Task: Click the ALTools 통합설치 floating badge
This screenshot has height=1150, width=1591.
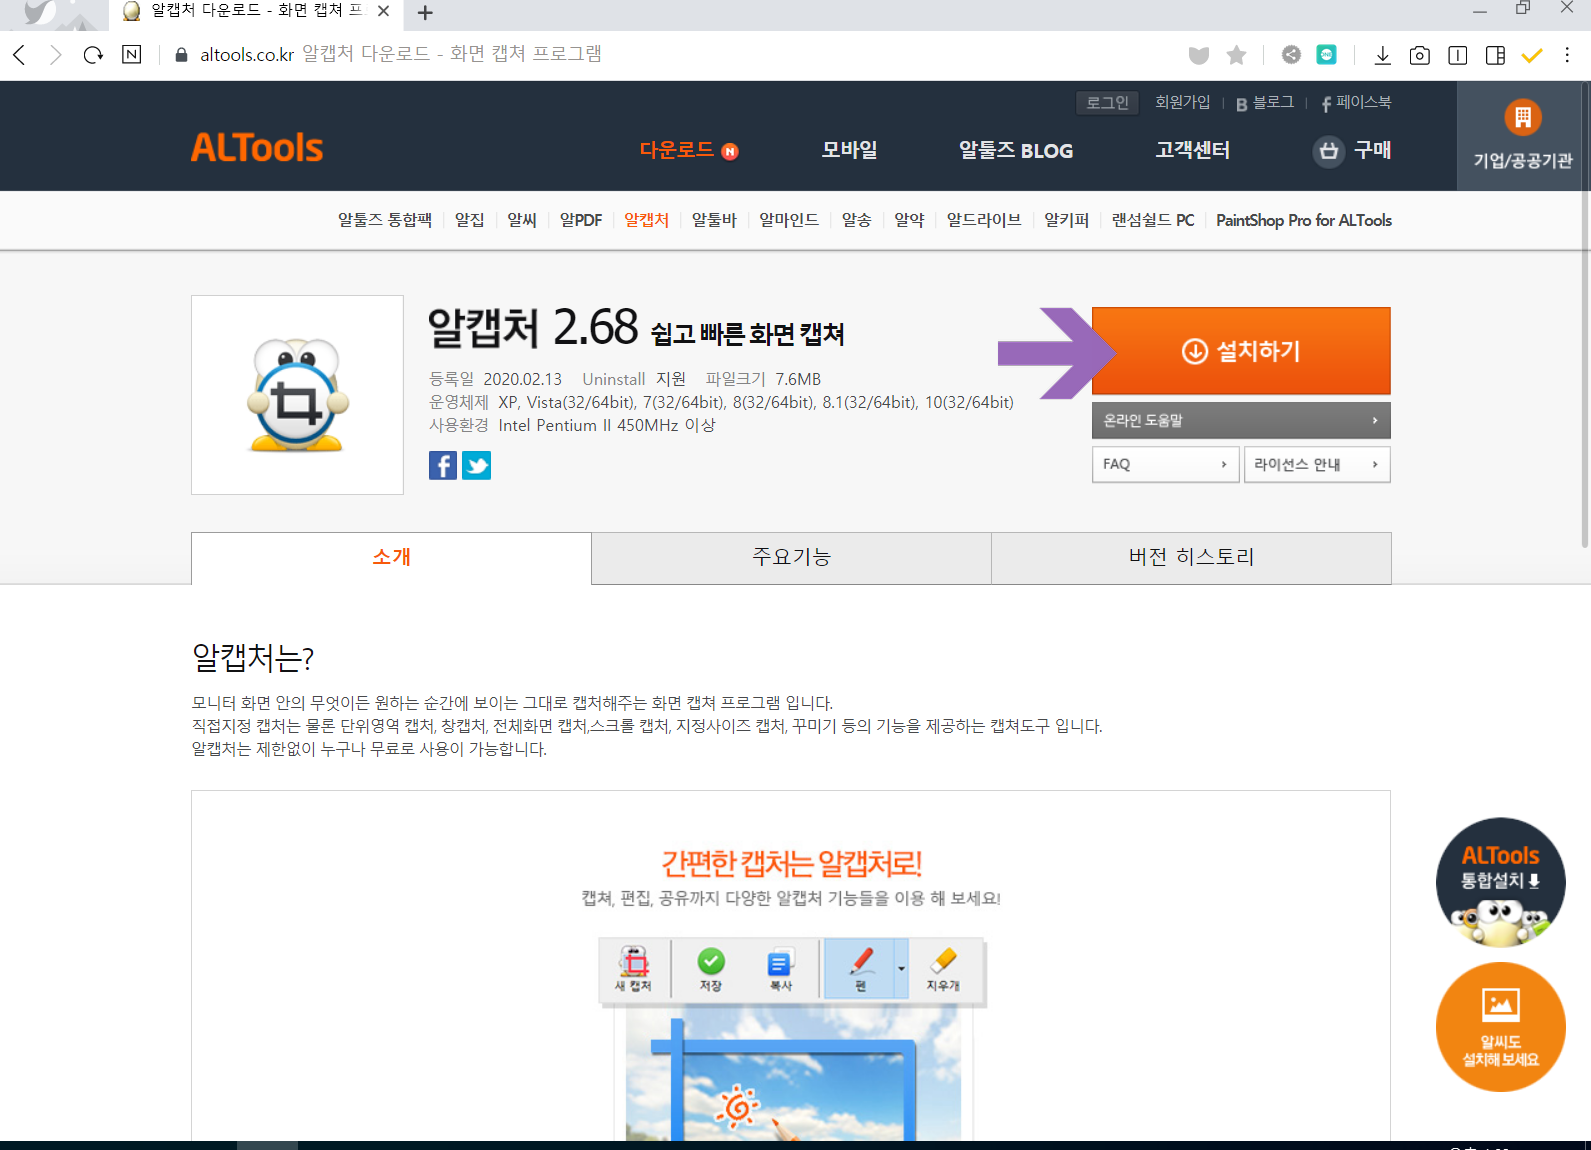Action: coord(1501,883)
